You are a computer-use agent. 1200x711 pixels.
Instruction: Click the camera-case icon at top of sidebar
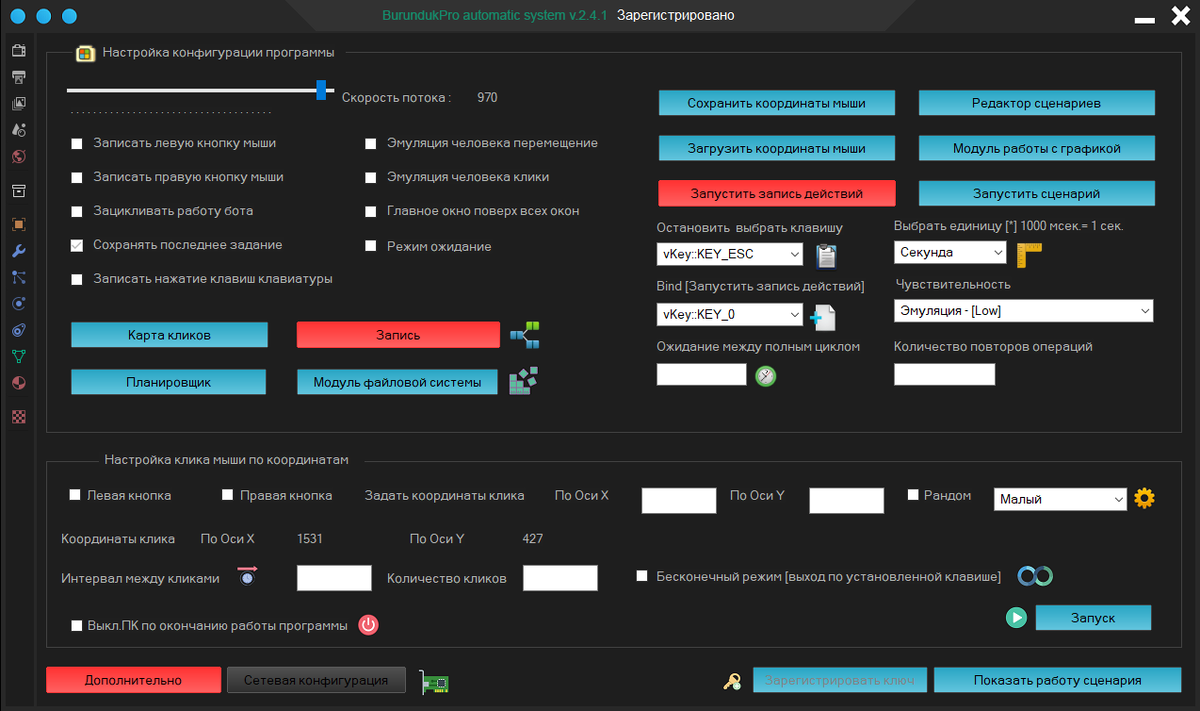tap(18, 50)
